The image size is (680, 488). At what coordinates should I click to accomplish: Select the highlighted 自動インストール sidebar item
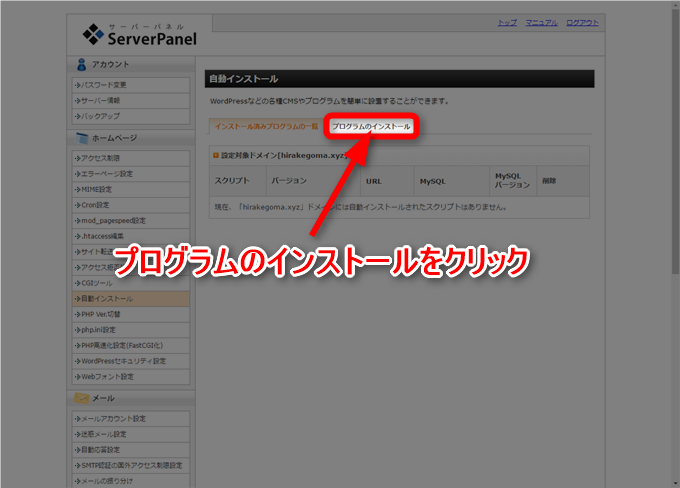(x=131, y=299)
